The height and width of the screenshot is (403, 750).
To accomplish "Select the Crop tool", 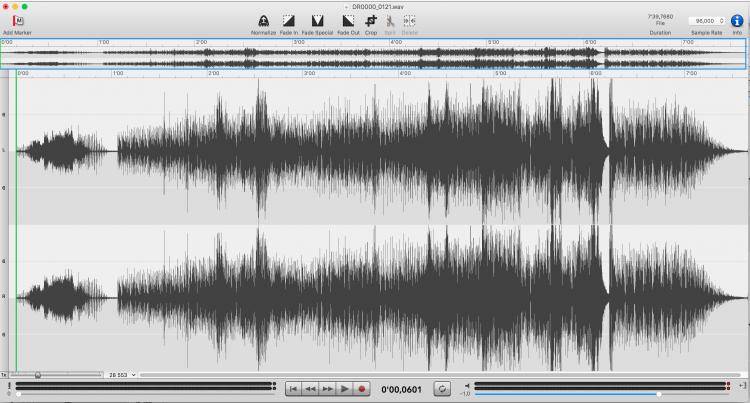I will [371, 20].
